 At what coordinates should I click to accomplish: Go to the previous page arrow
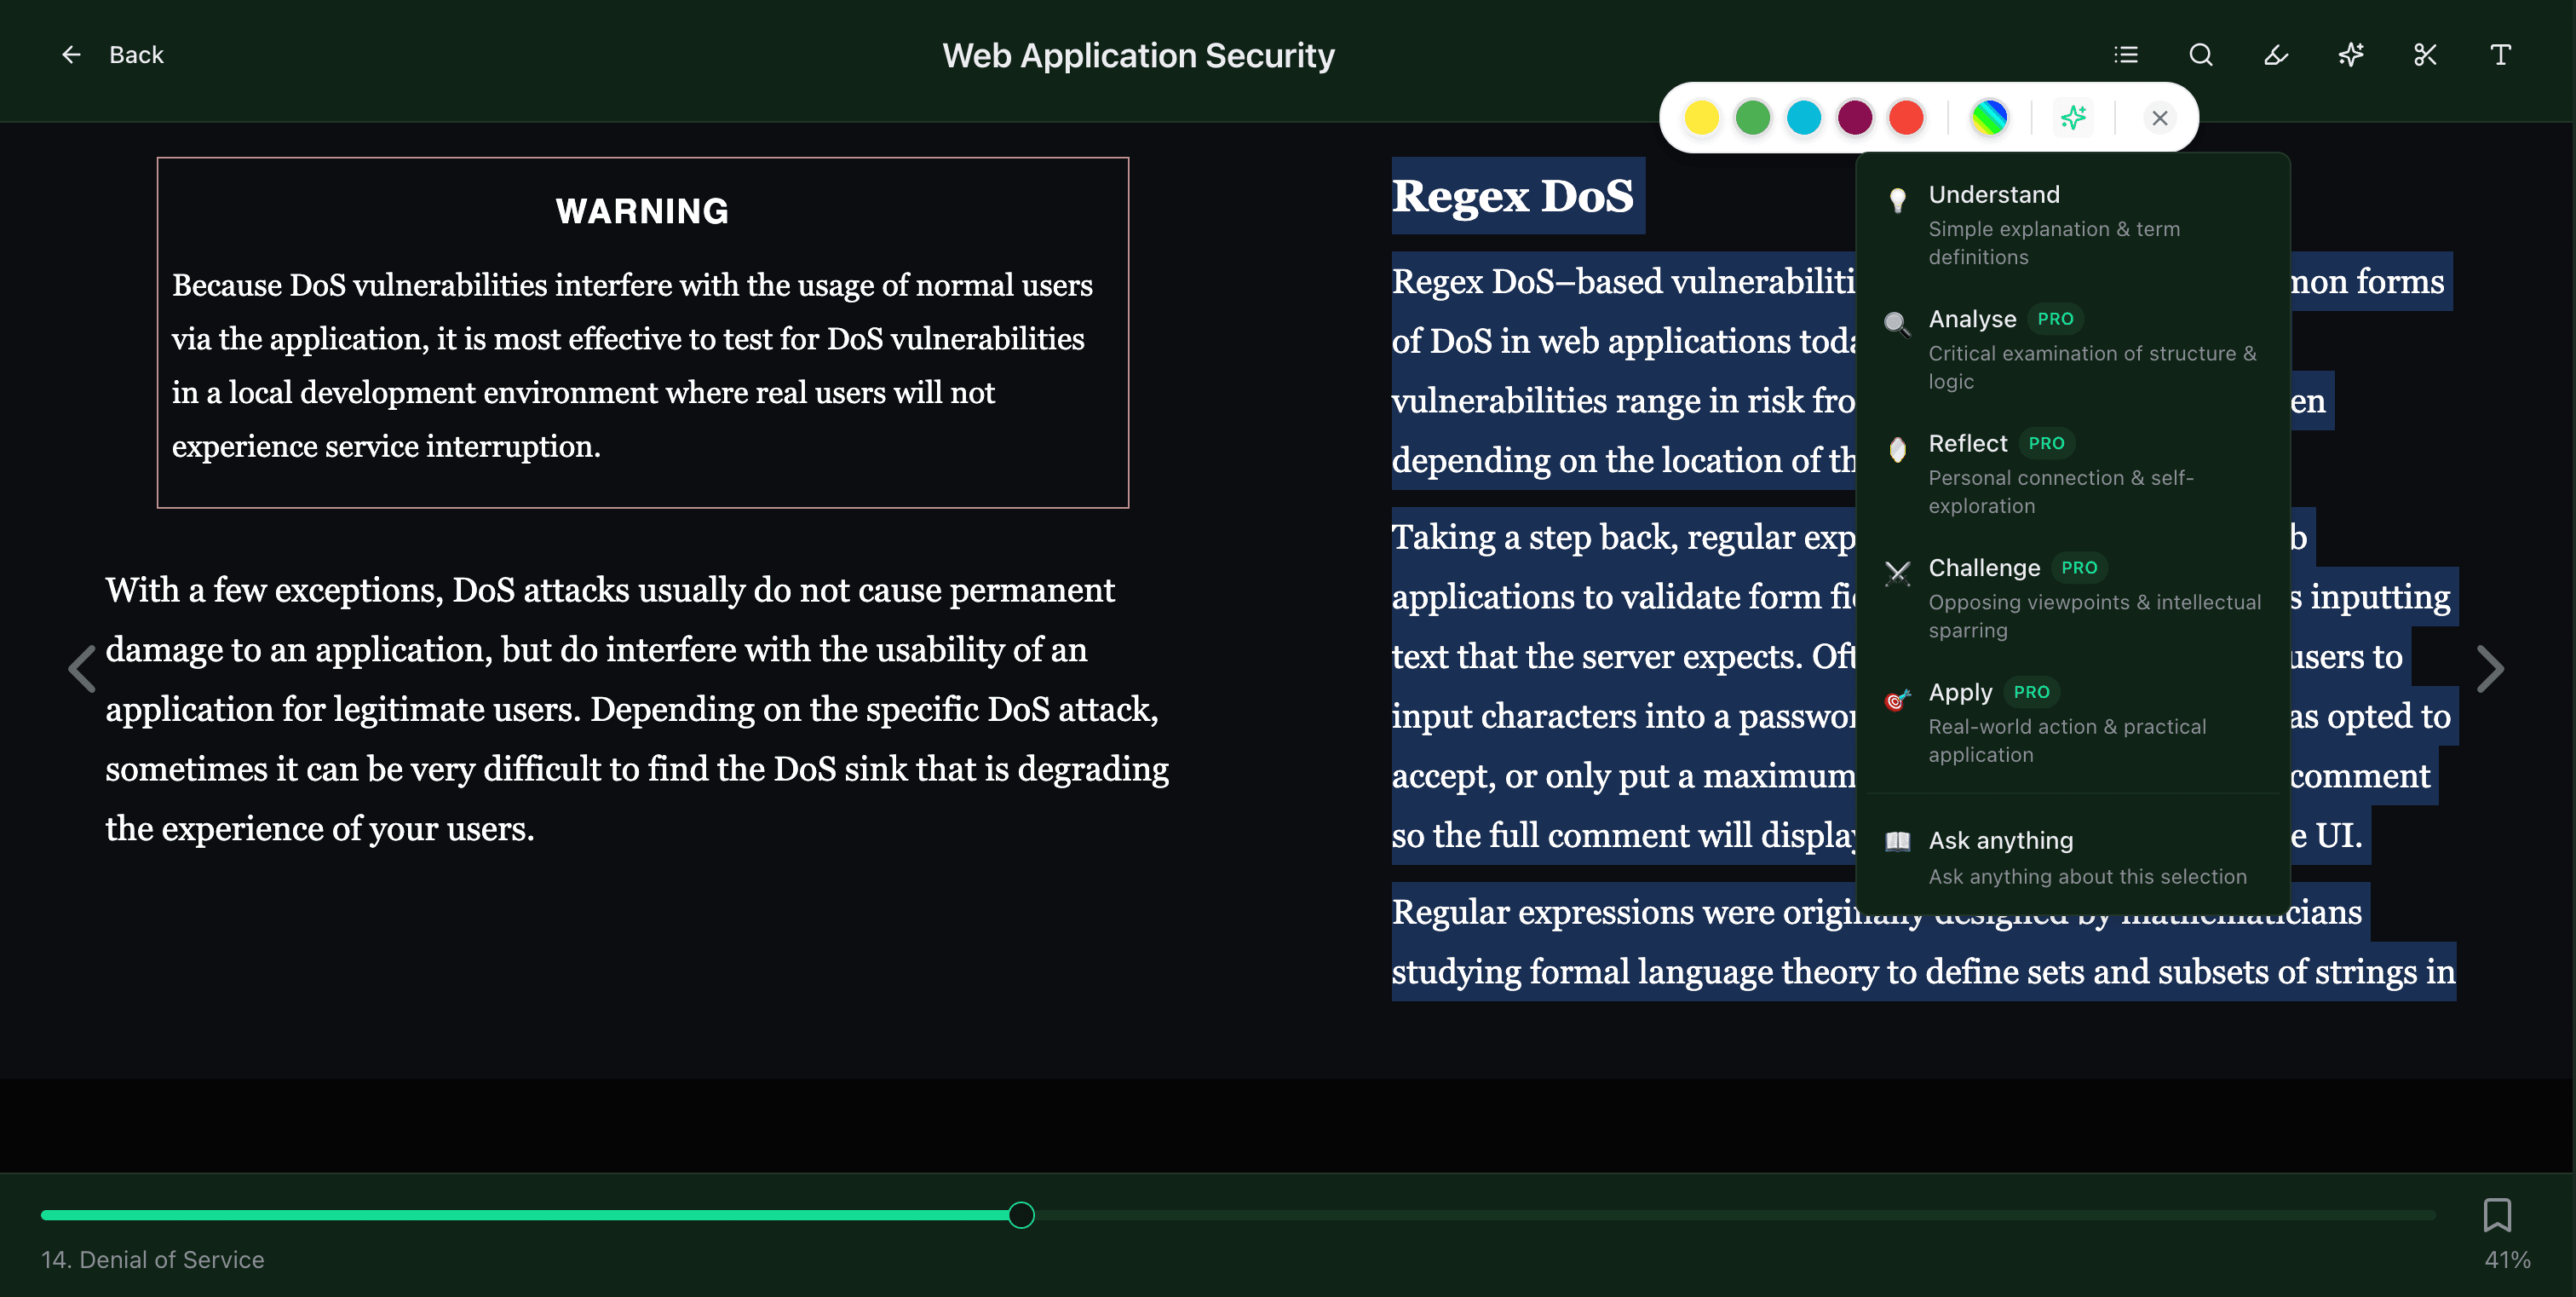point(81,668)
